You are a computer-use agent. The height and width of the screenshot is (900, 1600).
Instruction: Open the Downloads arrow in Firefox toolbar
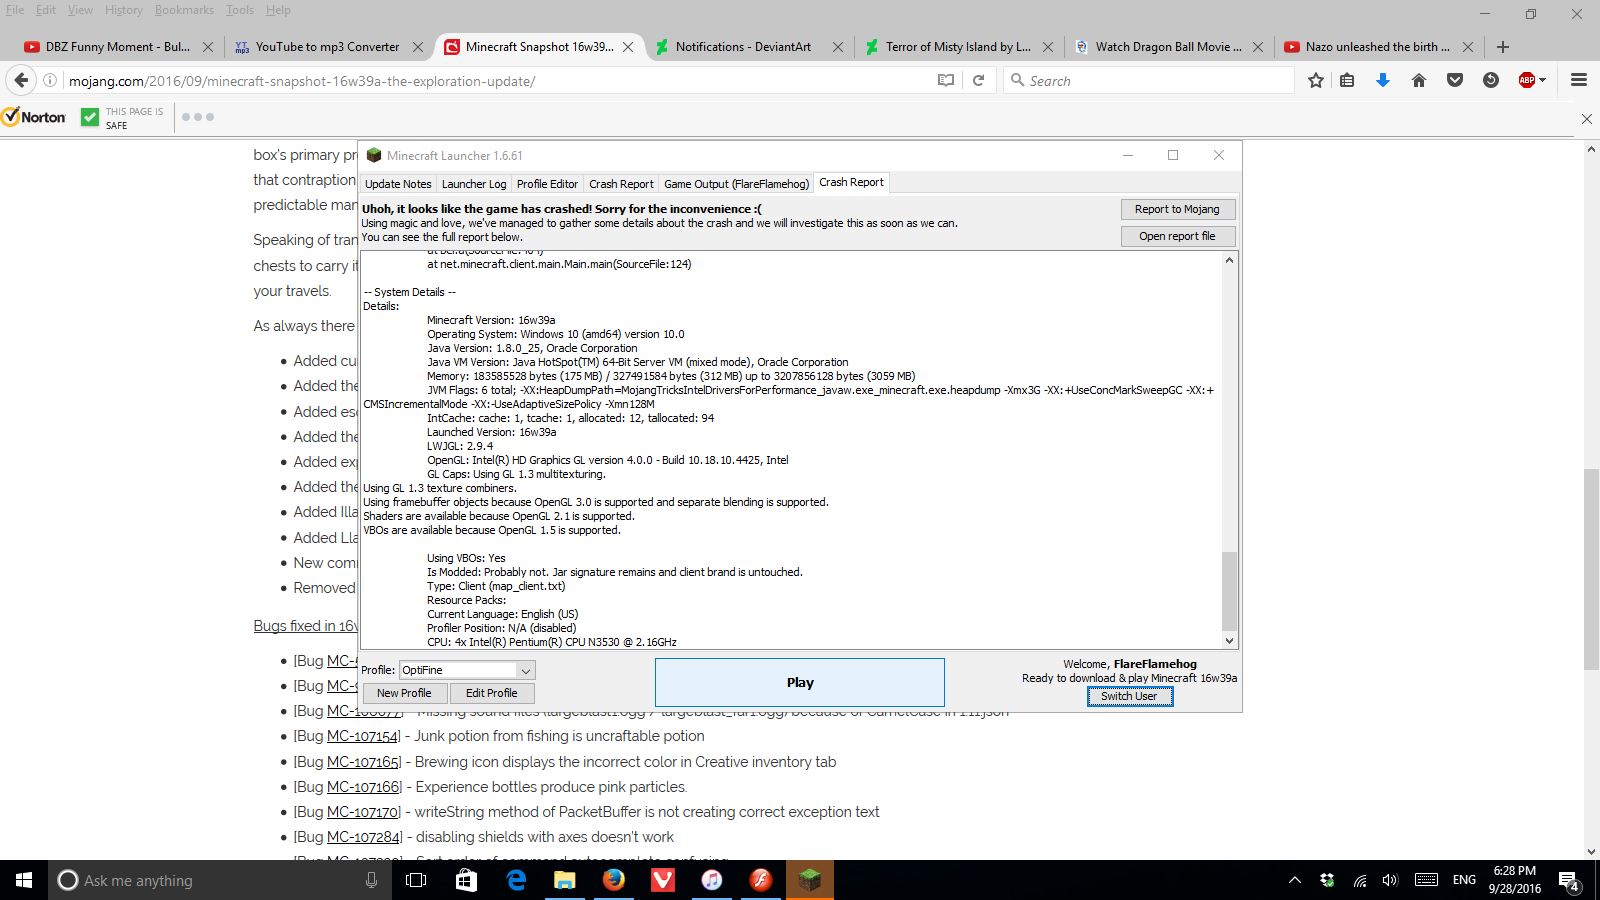coord(1383,80)
